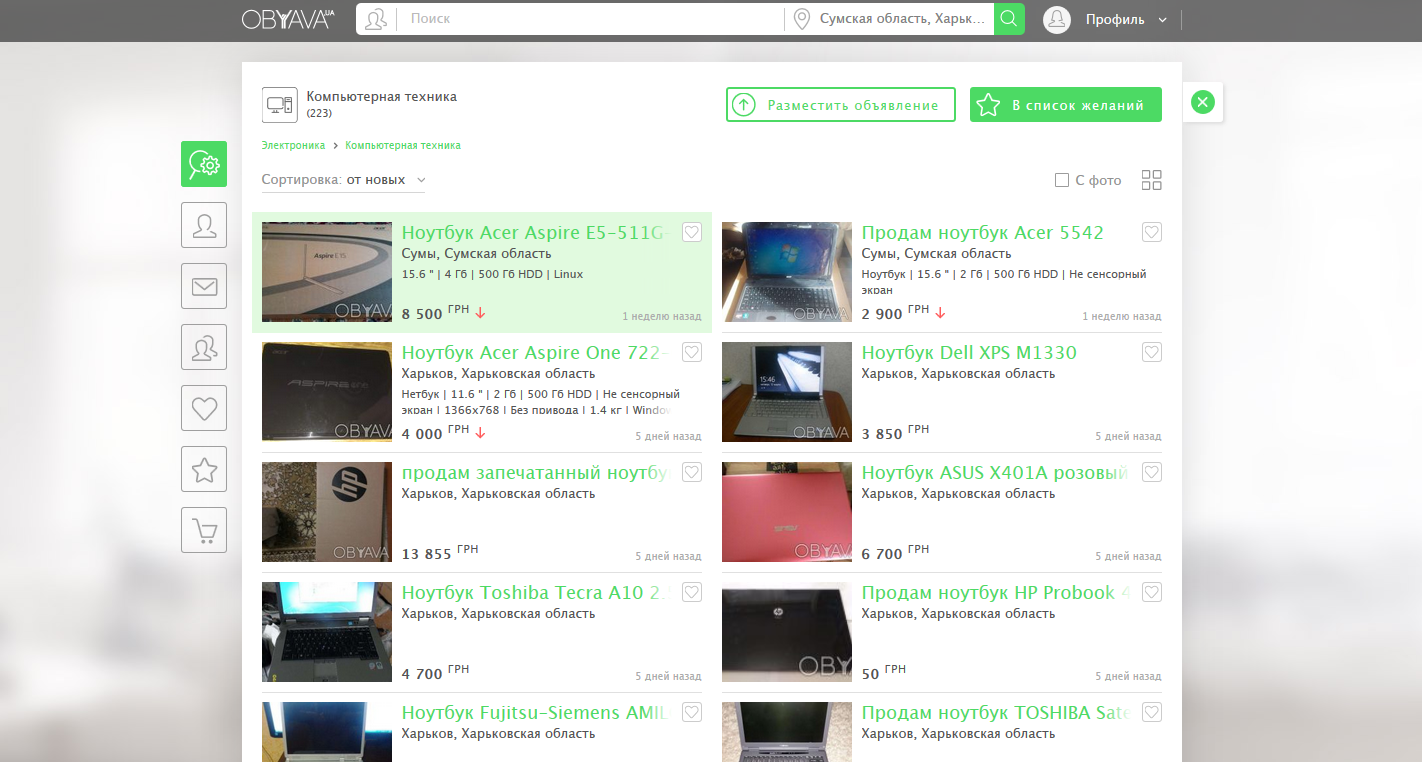The image size is (1422, 762).
Task: Open the favorites heart sidebar icon
Action: tap(204, 408)
